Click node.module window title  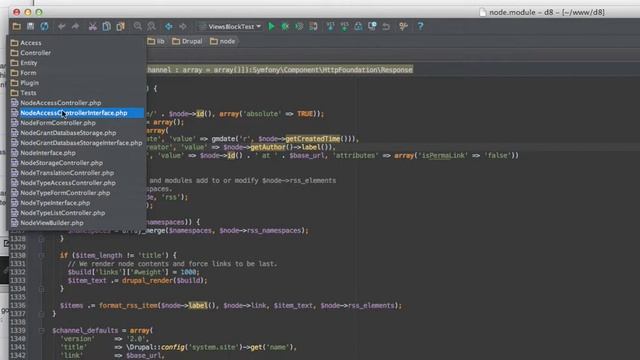[547, 12]
